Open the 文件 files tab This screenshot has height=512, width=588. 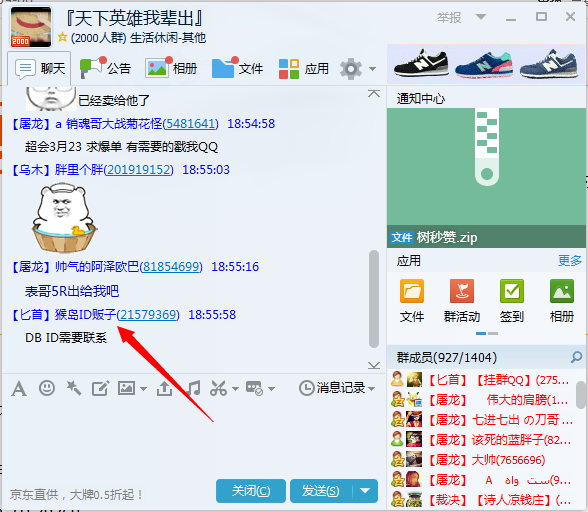(x=237, y=69)
